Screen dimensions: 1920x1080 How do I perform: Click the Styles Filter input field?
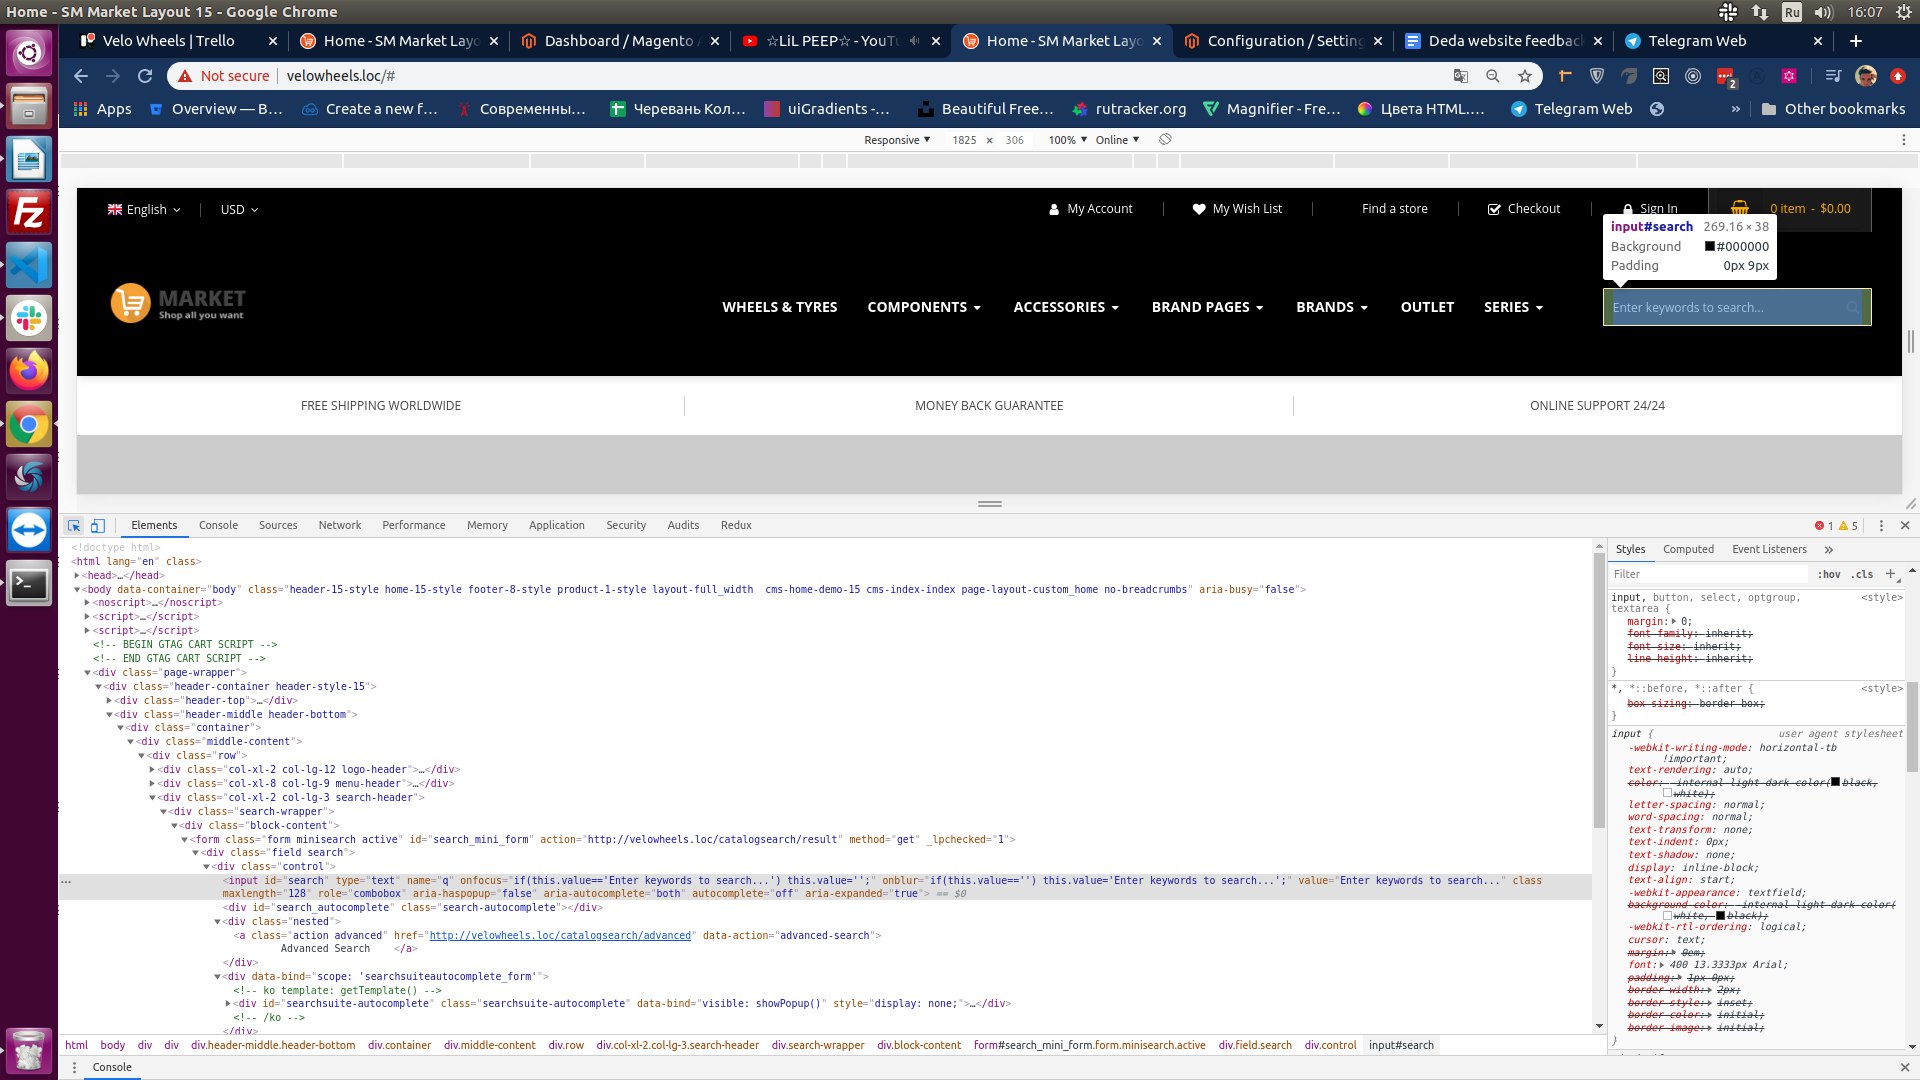point(1708,574)
